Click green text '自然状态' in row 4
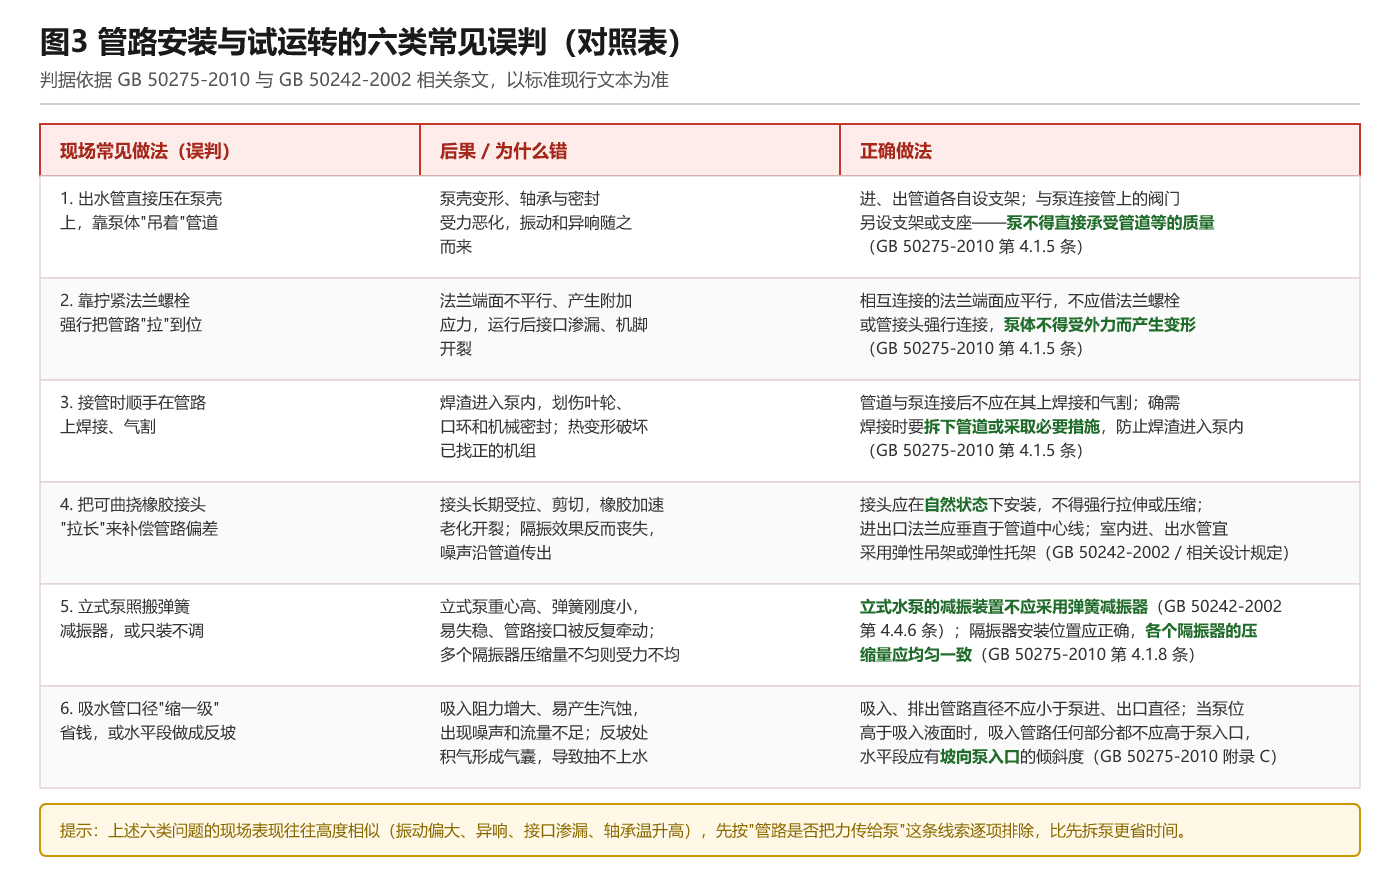This screenshot has width=1400, height=880. 956,505
